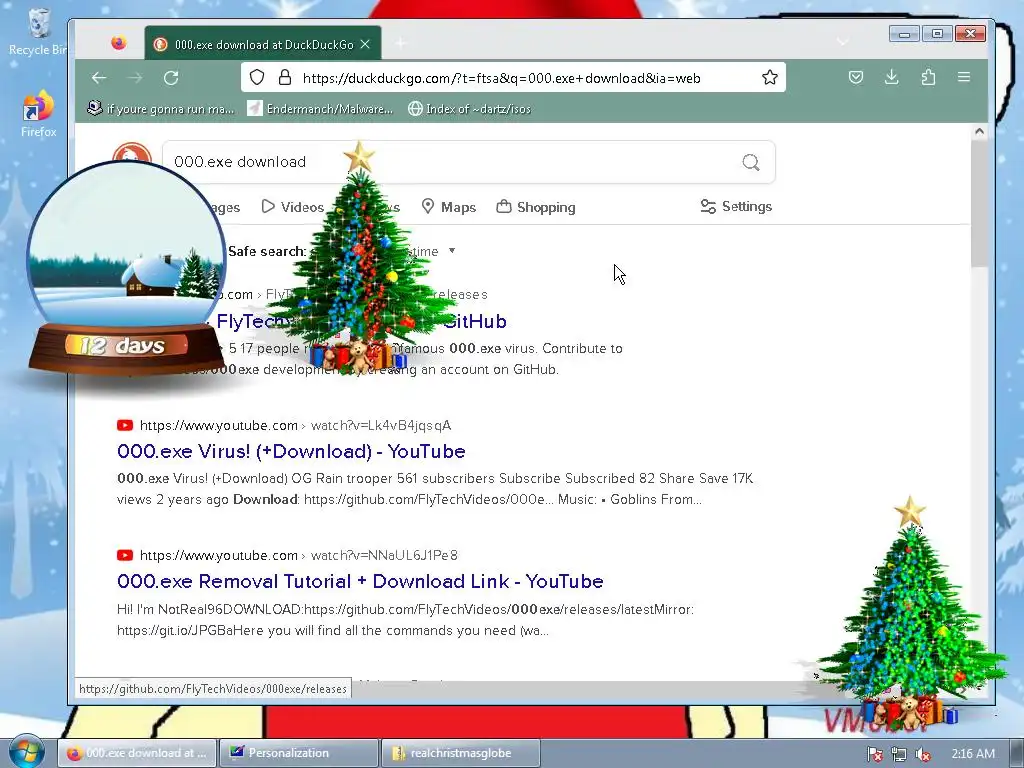Click the 12 days snow globe widget
This screenshot has width=1024, height=768.
126,270
